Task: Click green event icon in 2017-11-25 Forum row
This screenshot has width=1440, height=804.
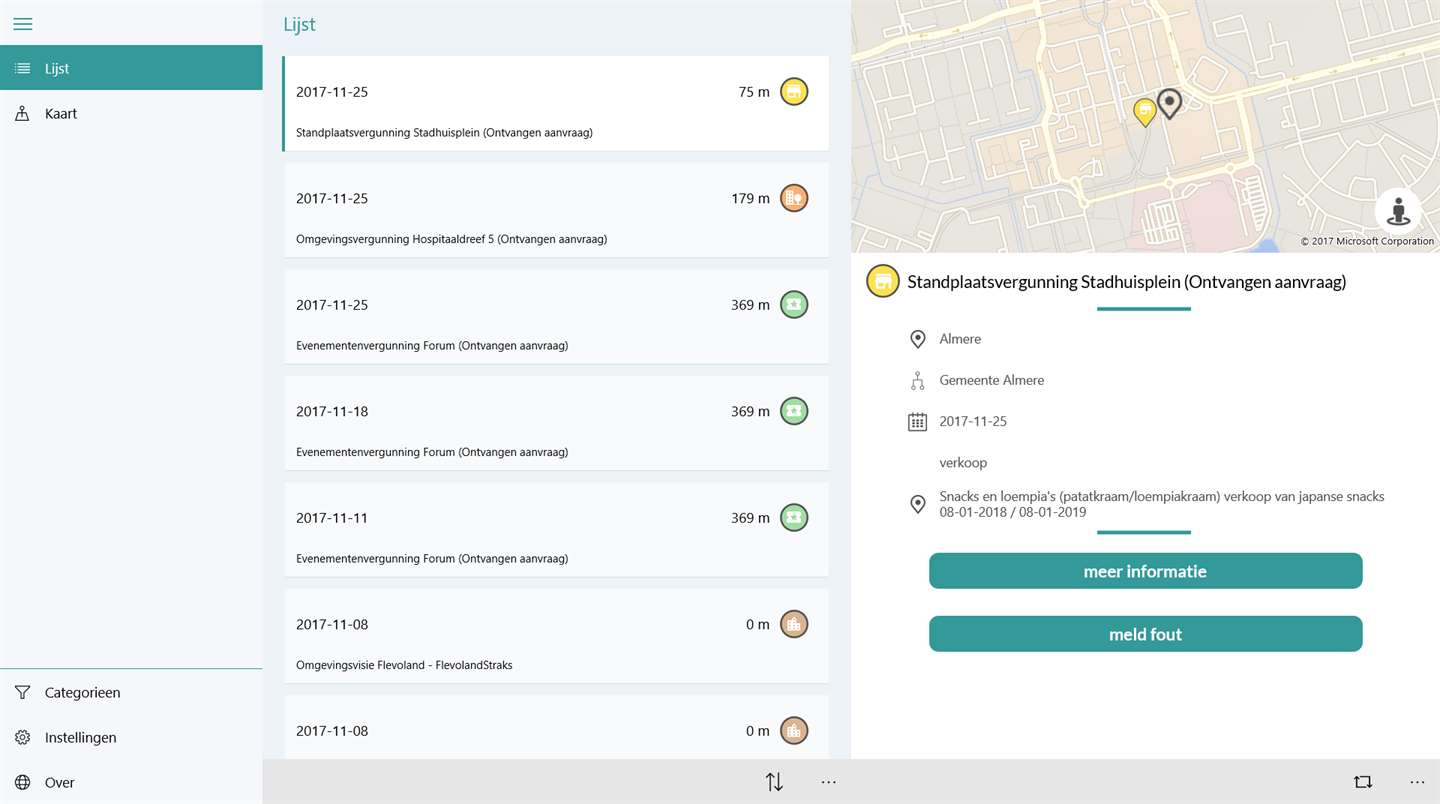Action: pyautogui.click(x=794, y=304)
